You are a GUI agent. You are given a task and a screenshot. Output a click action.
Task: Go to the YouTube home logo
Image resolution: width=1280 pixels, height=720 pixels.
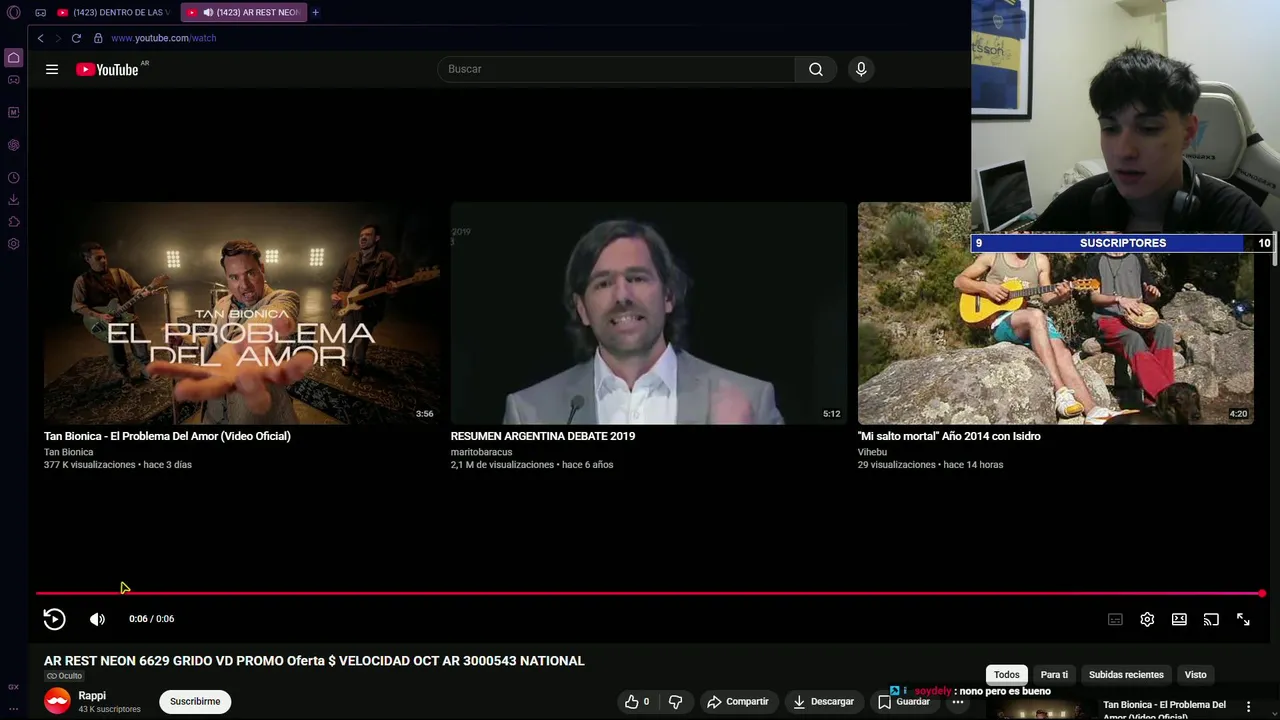click(x=108, y=69)
